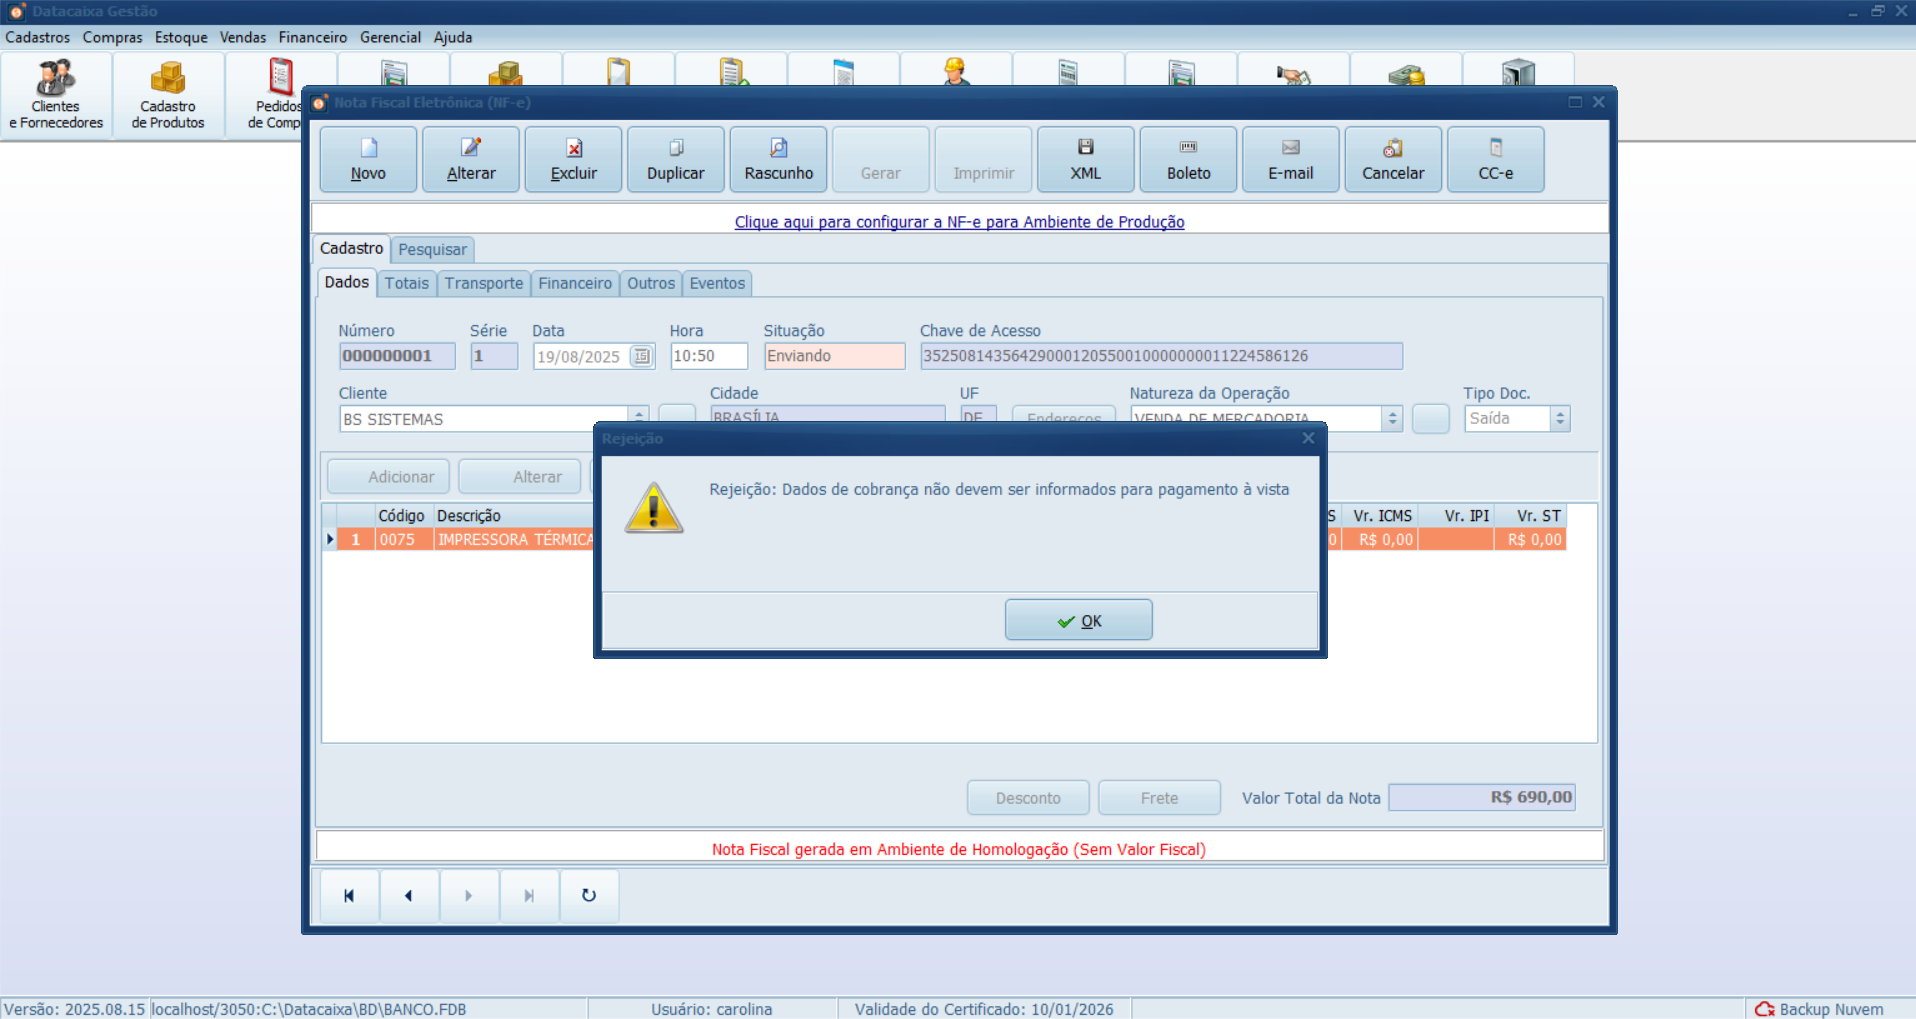Click the E-mail envelope button
The image size is (1916, 1019).
(x=1290, y=159)
